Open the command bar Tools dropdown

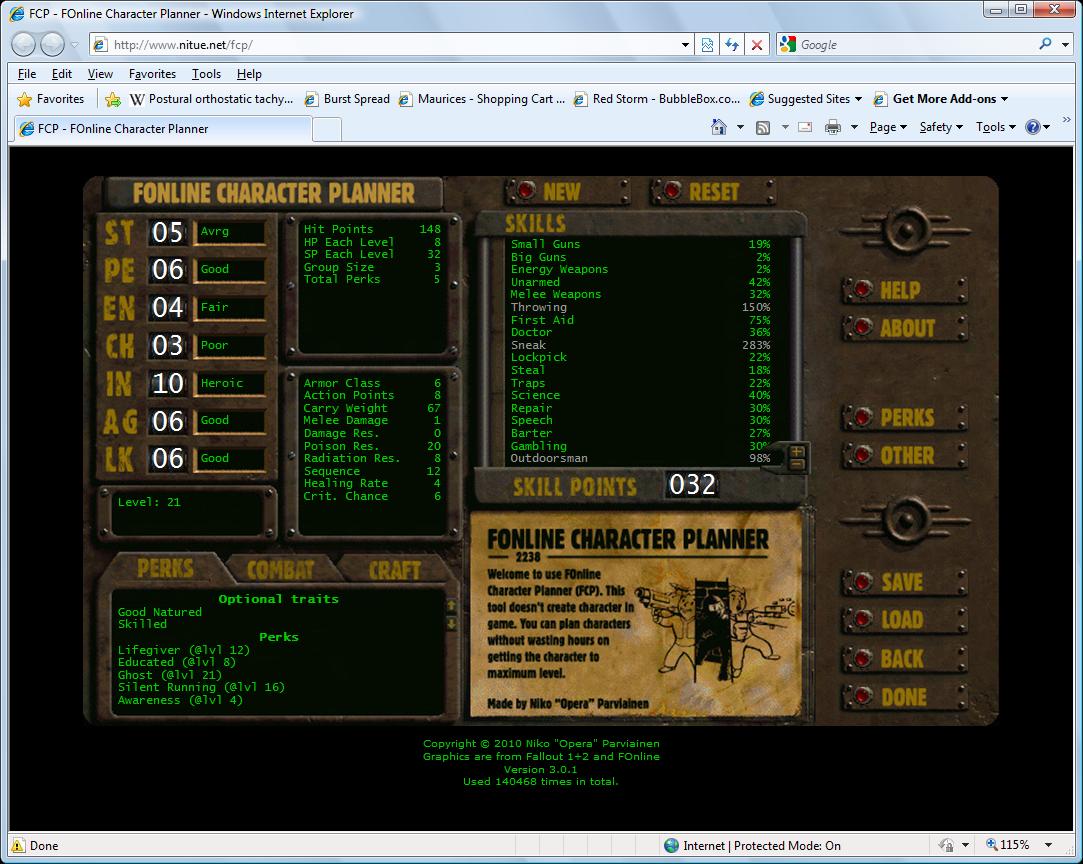[996, 127]
